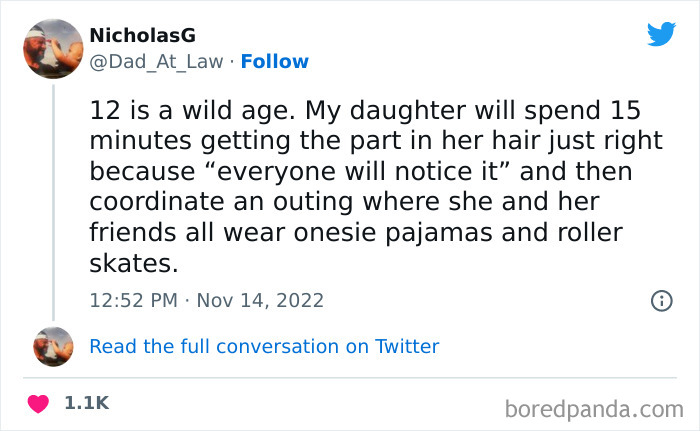Image resolution: width=700 pixels, height=431 pixels.
Task: Click the word "Twitter" in the conversation link
Action: point(407,347)
